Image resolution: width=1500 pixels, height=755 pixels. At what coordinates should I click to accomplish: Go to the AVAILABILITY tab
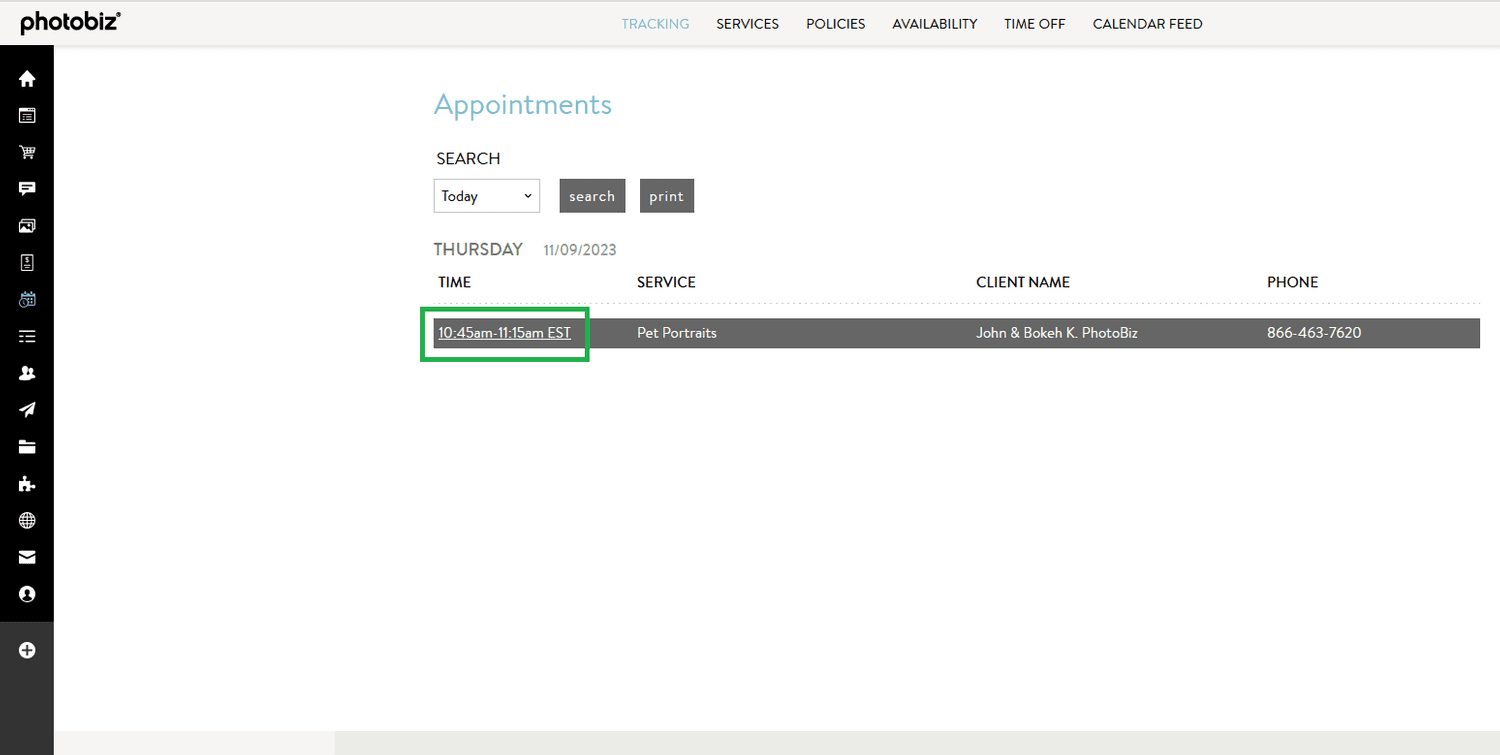click(934, 23)
